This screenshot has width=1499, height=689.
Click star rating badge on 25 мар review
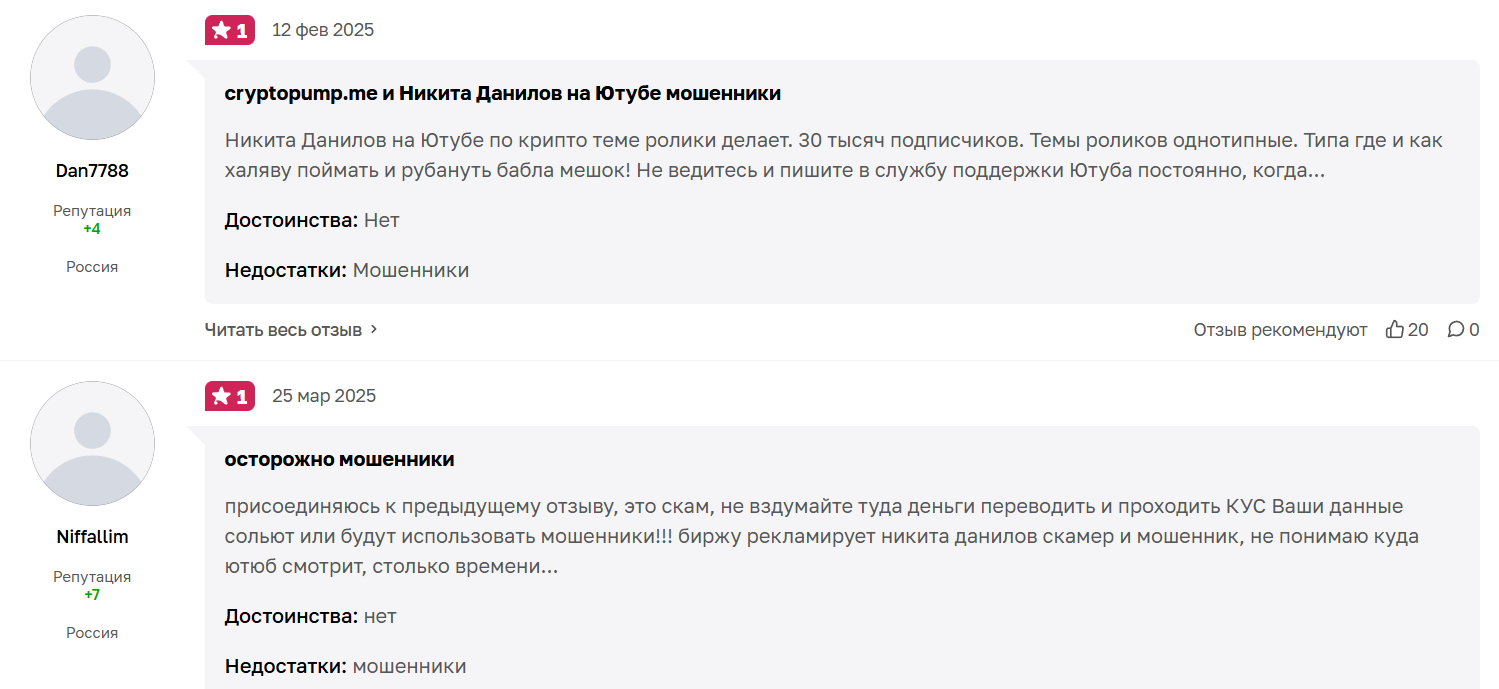230,396
